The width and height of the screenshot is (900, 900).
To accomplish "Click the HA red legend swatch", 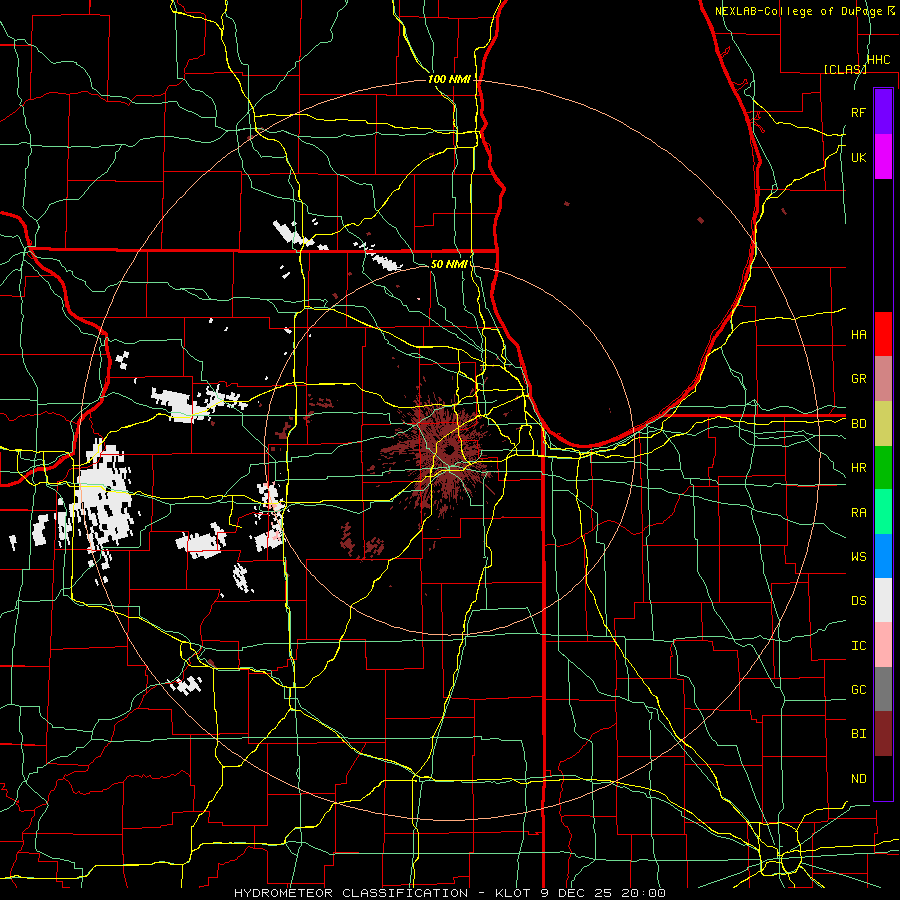I will 883,334.
